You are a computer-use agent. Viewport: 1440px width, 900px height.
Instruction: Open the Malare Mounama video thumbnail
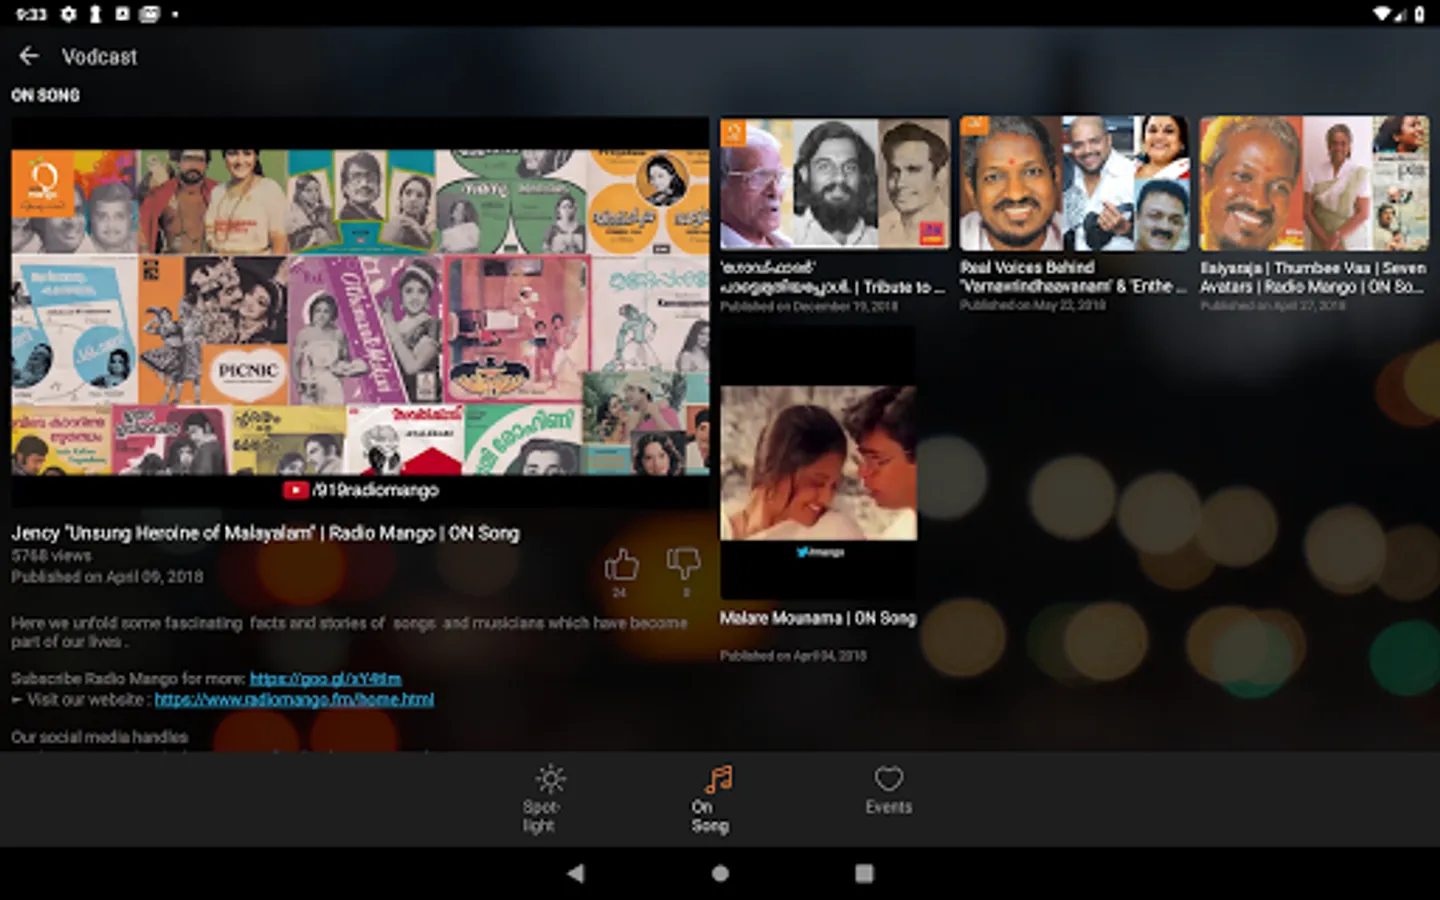coord(818,463)
